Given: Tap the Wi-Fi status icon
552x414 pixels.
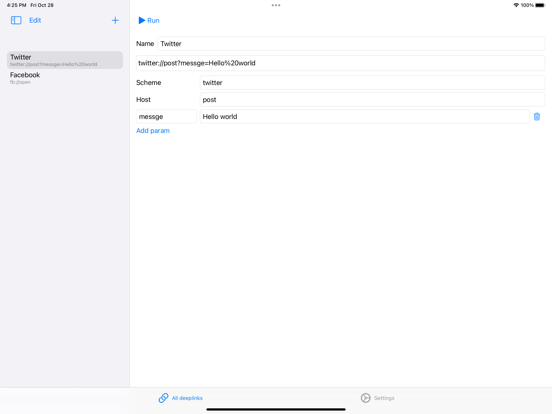Looking at the screenshot, I should (x=516, y=5).
